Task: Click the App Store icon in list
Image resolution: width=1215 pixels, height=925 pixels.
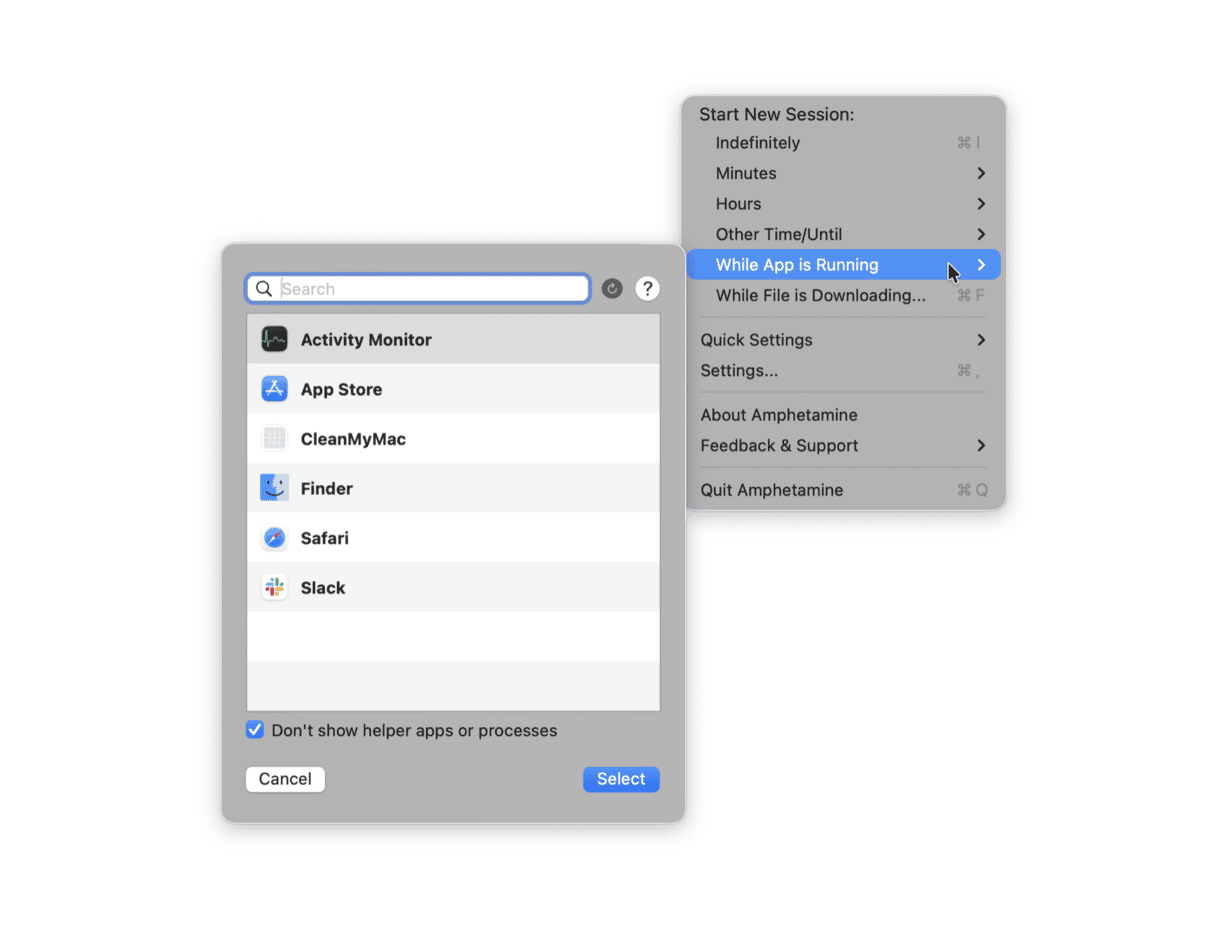Action: point(274,389)
